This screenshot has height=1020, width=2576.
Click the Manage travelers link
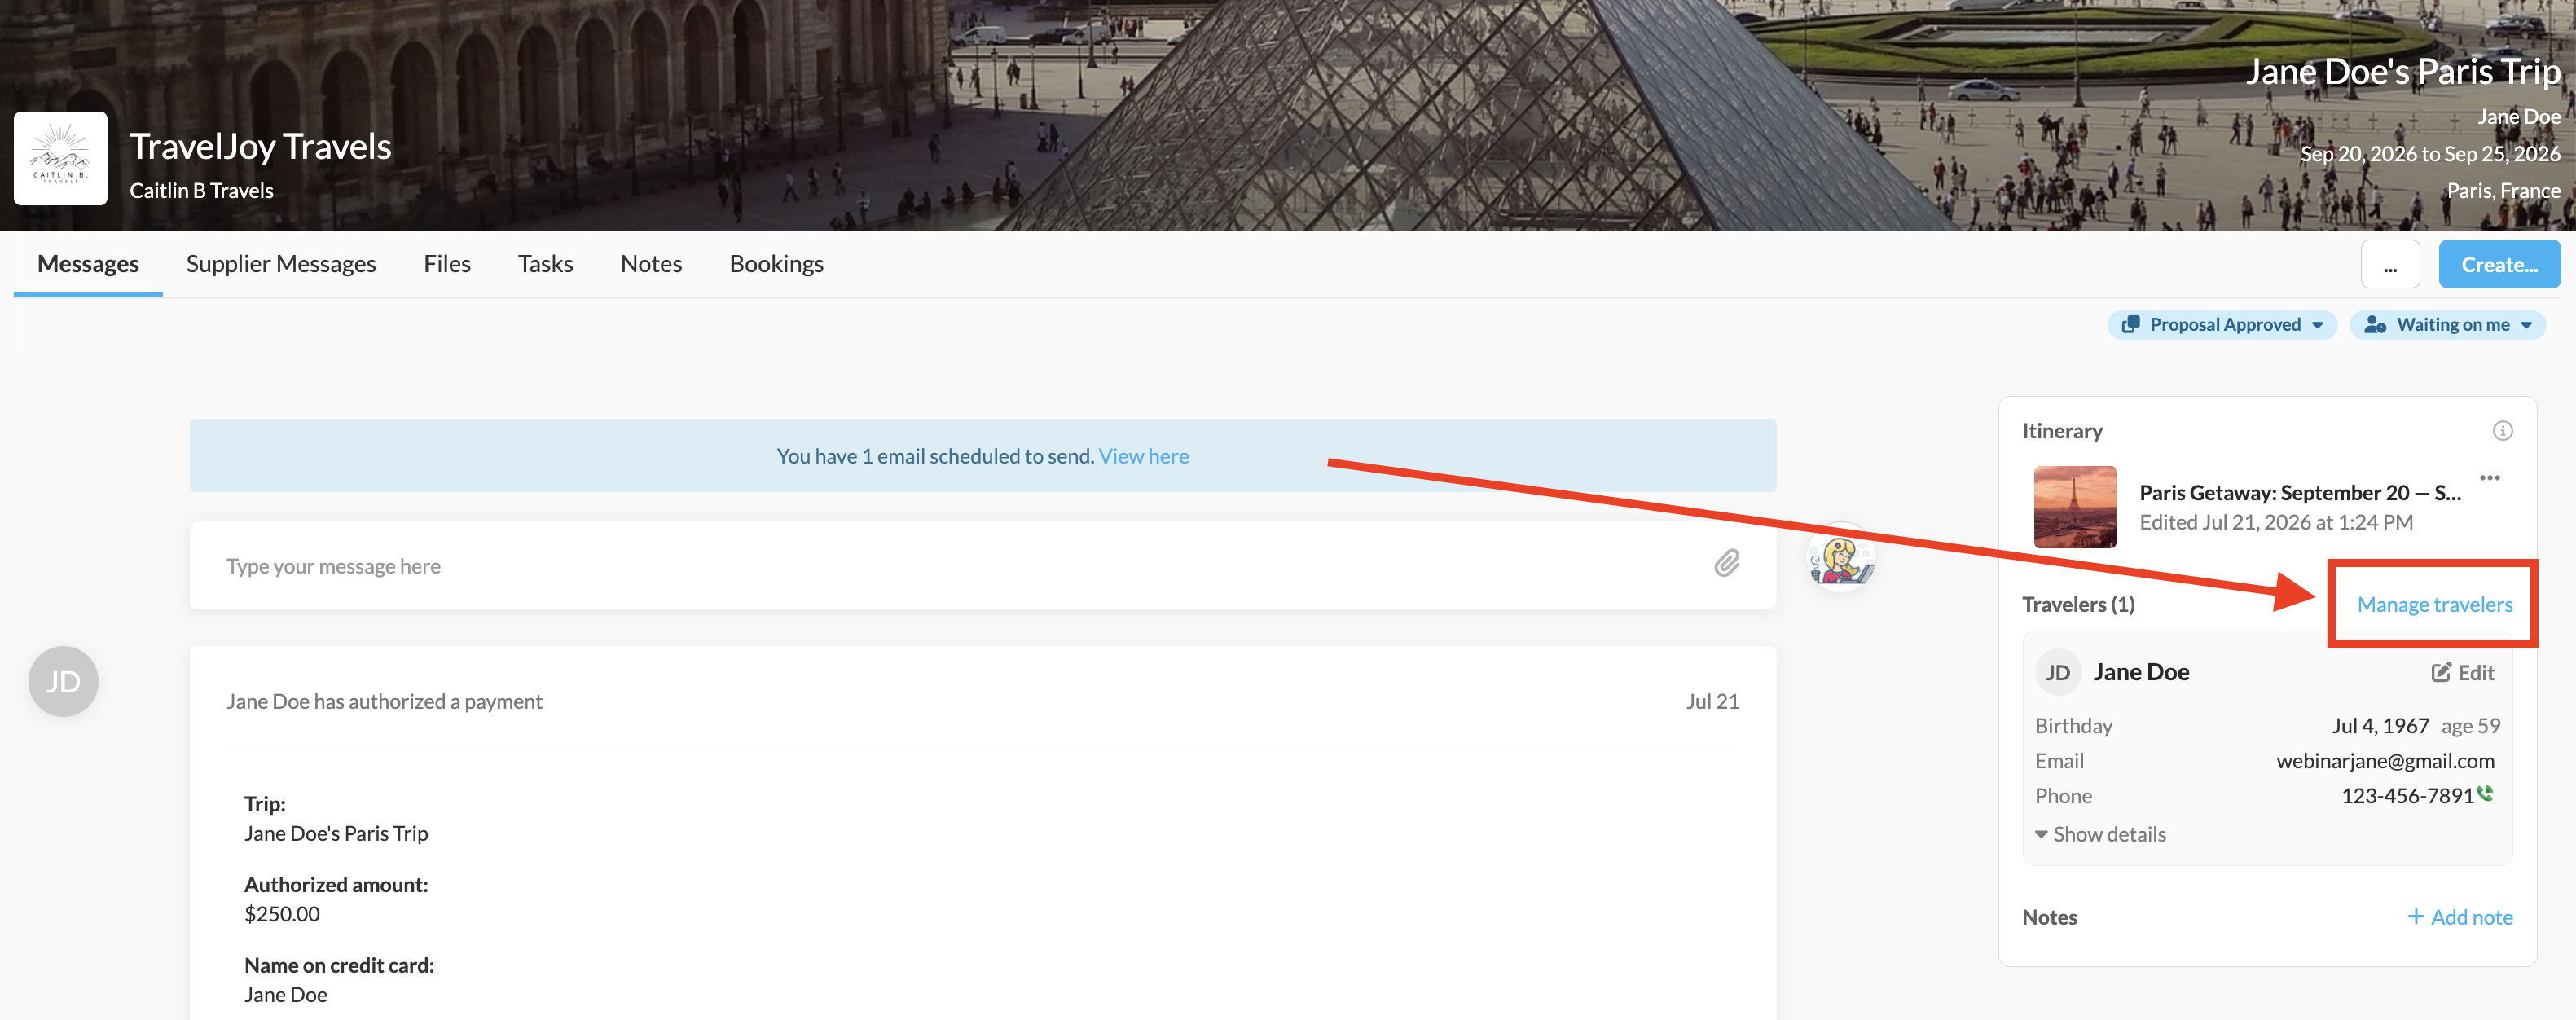click(2434, 604)
